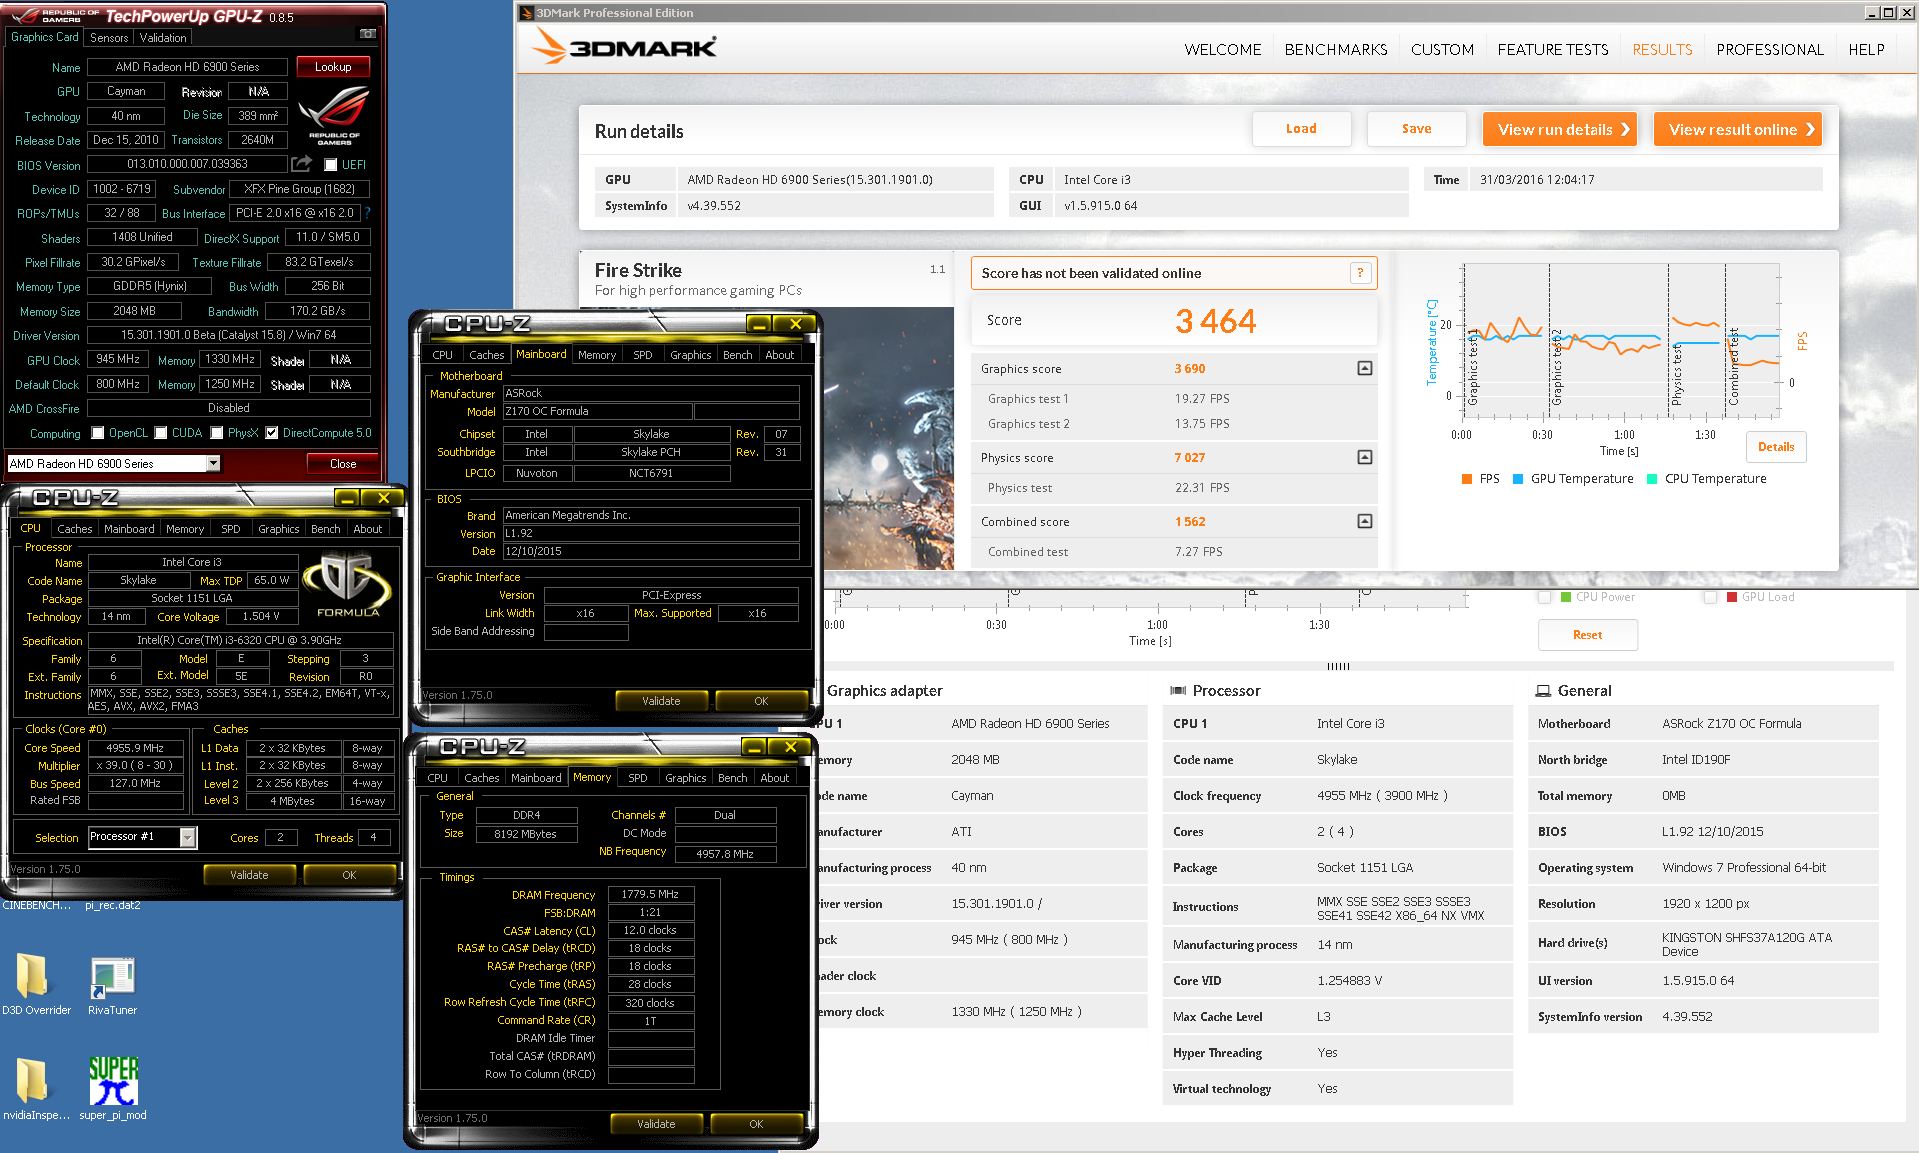Toggle the CUDA checkbox

(161, 433)
